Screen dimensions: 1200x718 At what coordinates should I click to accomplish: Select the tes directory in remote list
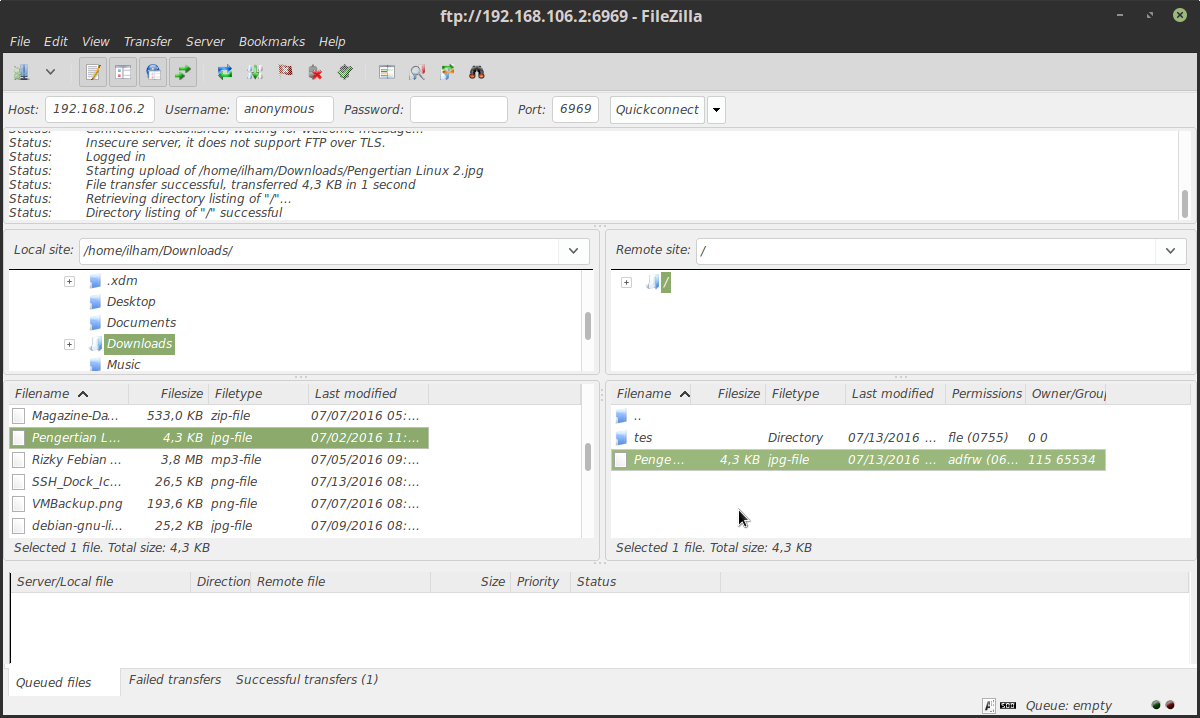click(x=858, y=438)
